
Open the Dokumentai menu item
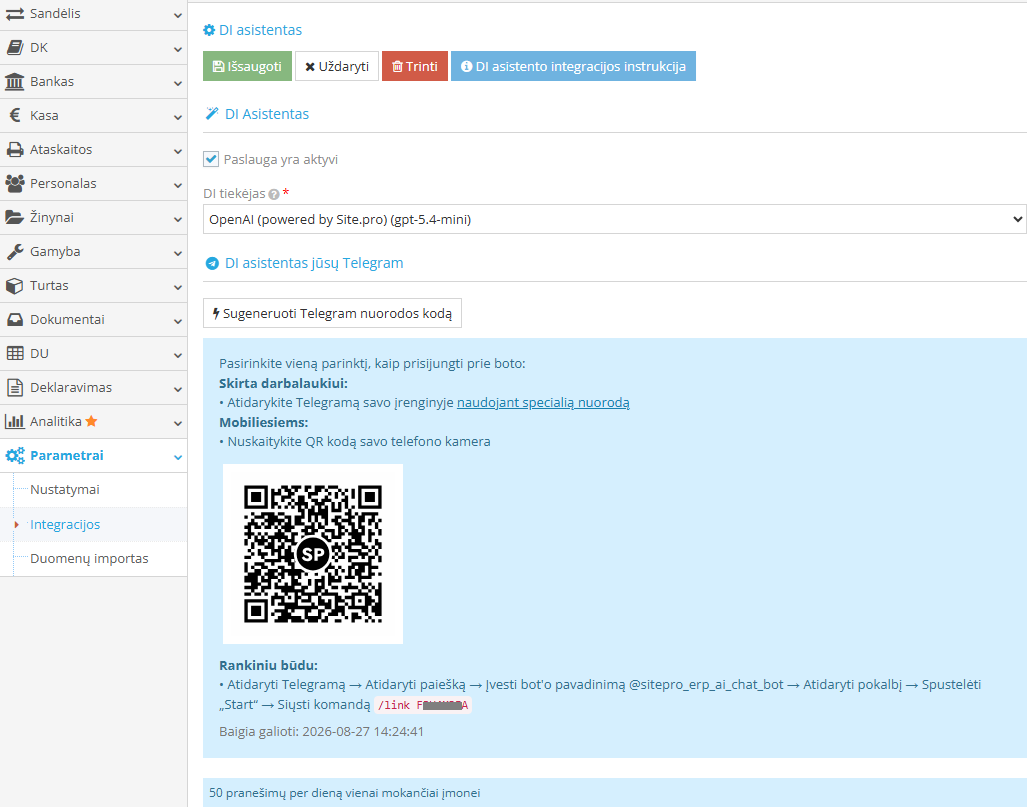click(x=94, y=320)
